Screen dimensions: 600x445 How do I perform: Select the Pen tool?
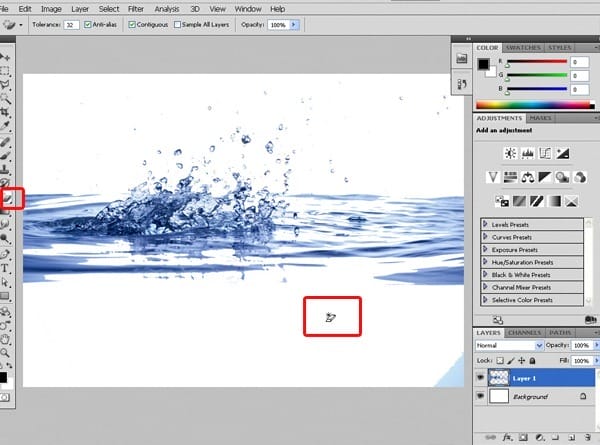(x=5, y=254)
